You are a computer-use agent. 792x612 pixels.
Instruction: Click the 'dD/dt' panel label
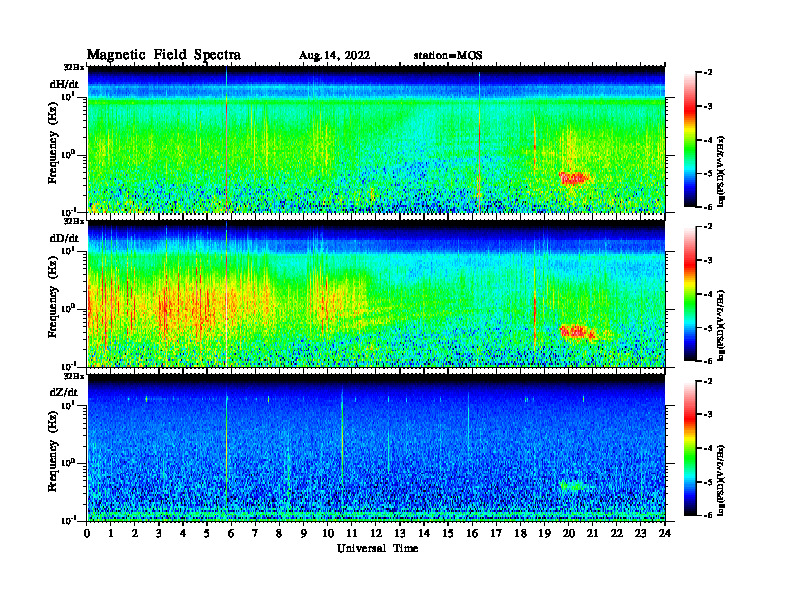tap(64, 238)
